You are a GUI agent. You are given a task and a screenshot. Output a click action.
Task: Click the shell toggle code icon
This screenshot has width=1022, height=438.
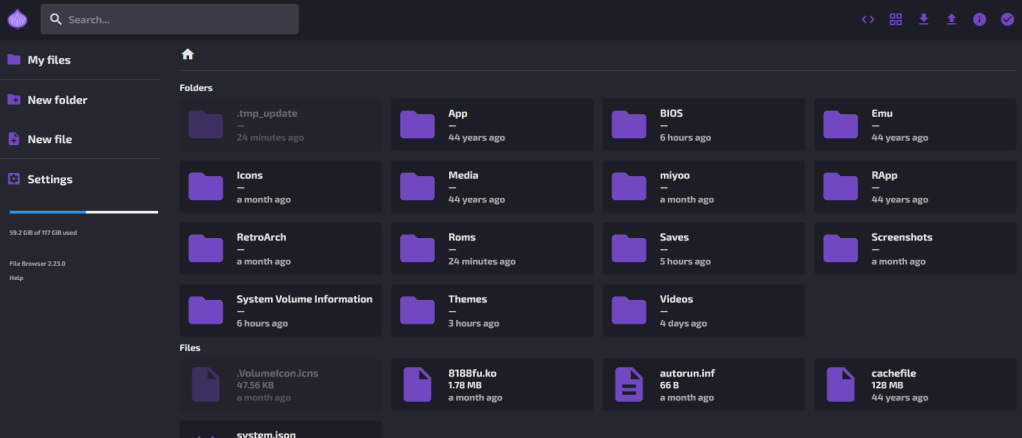click(x=868, y=19)
